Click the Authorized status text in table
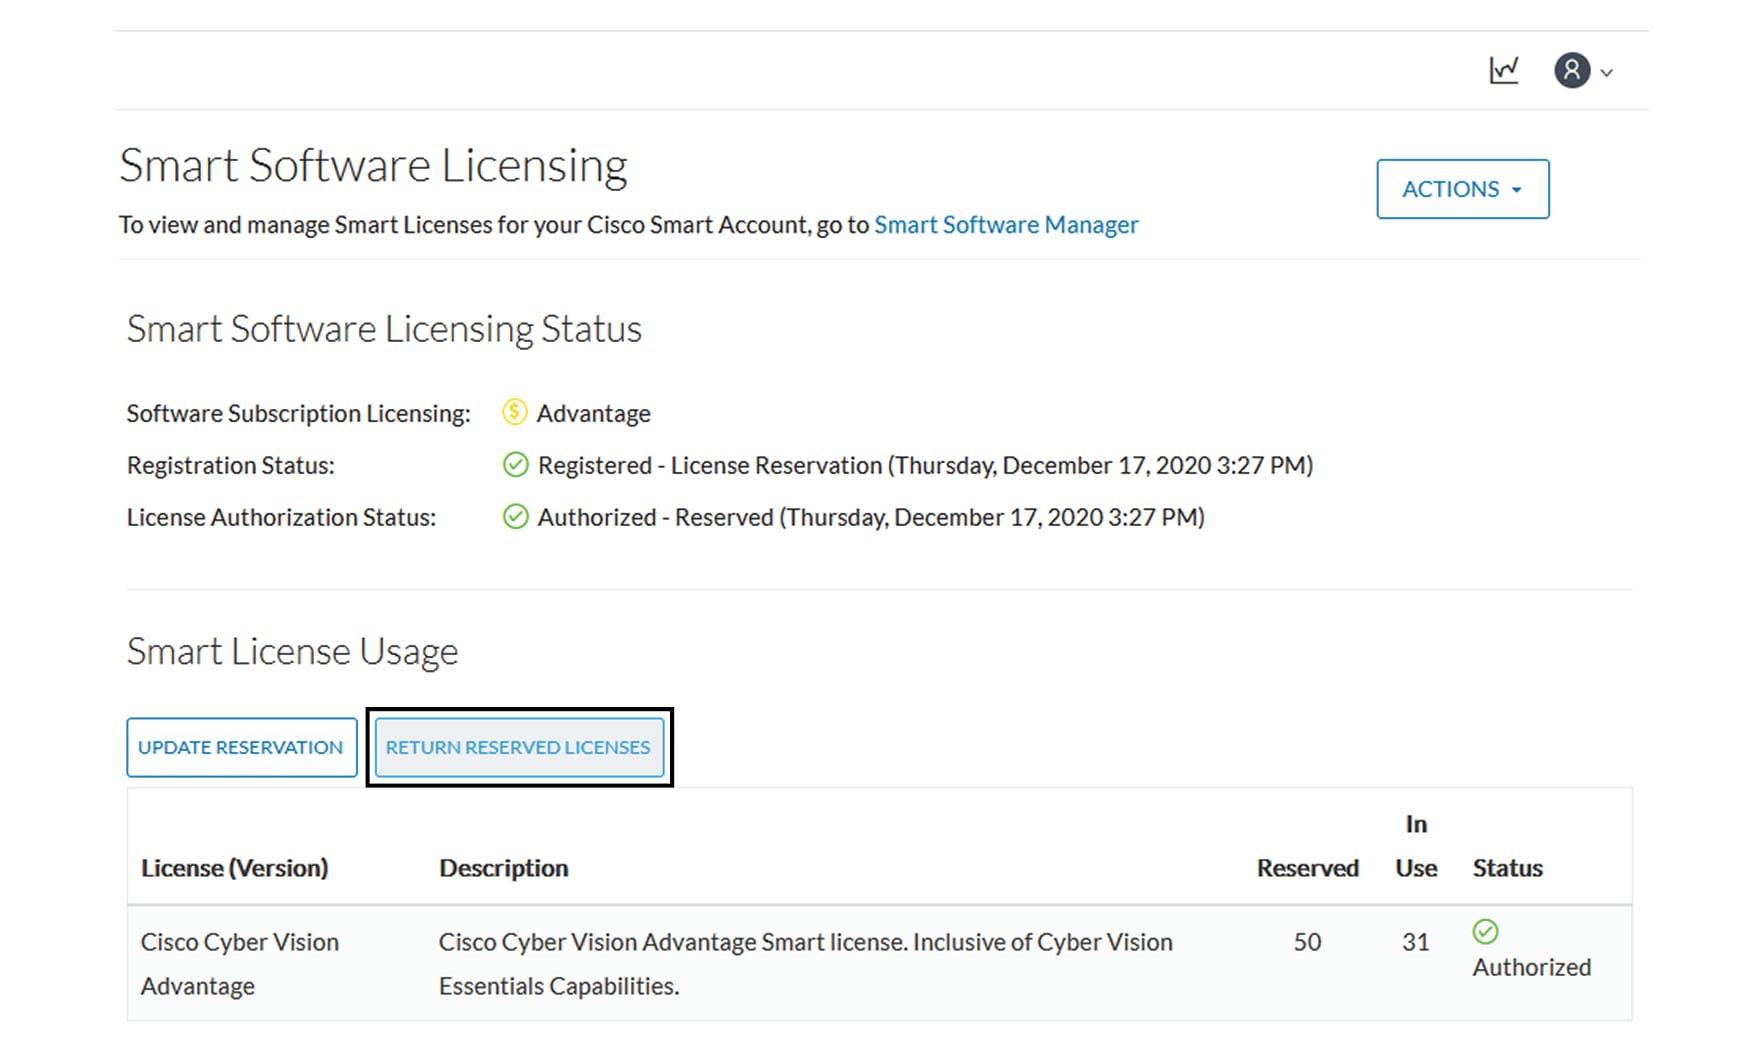1762x1064 pixels. point(1531,967)
